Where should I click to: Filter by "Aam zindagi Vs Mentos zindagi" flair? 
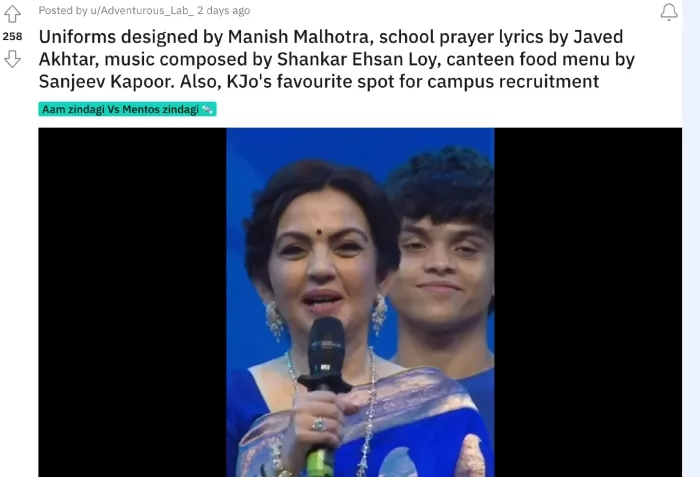pos(127,109)
